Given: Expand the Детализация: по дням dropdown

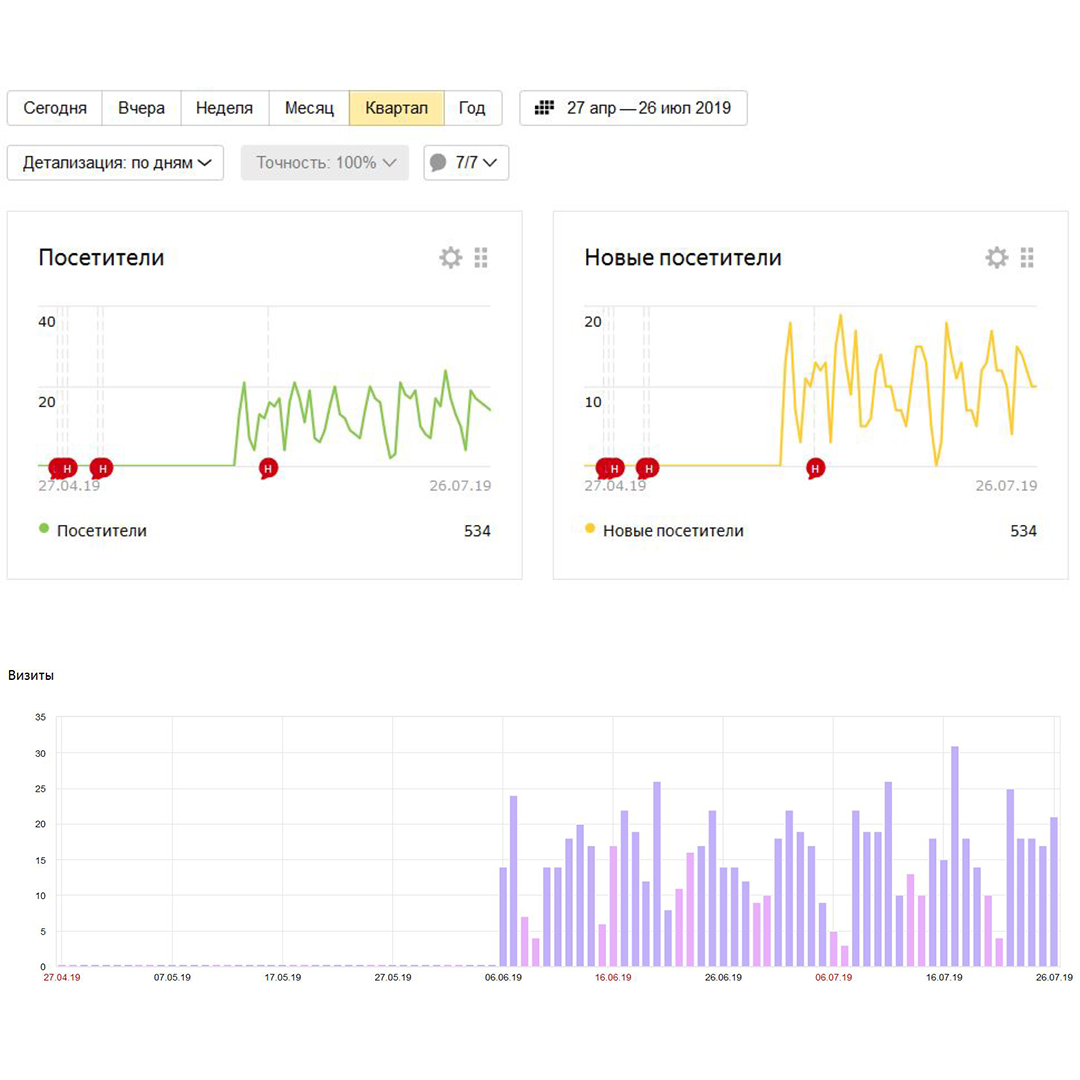Looking at the screenshot, I should click(x=115, y=163).
